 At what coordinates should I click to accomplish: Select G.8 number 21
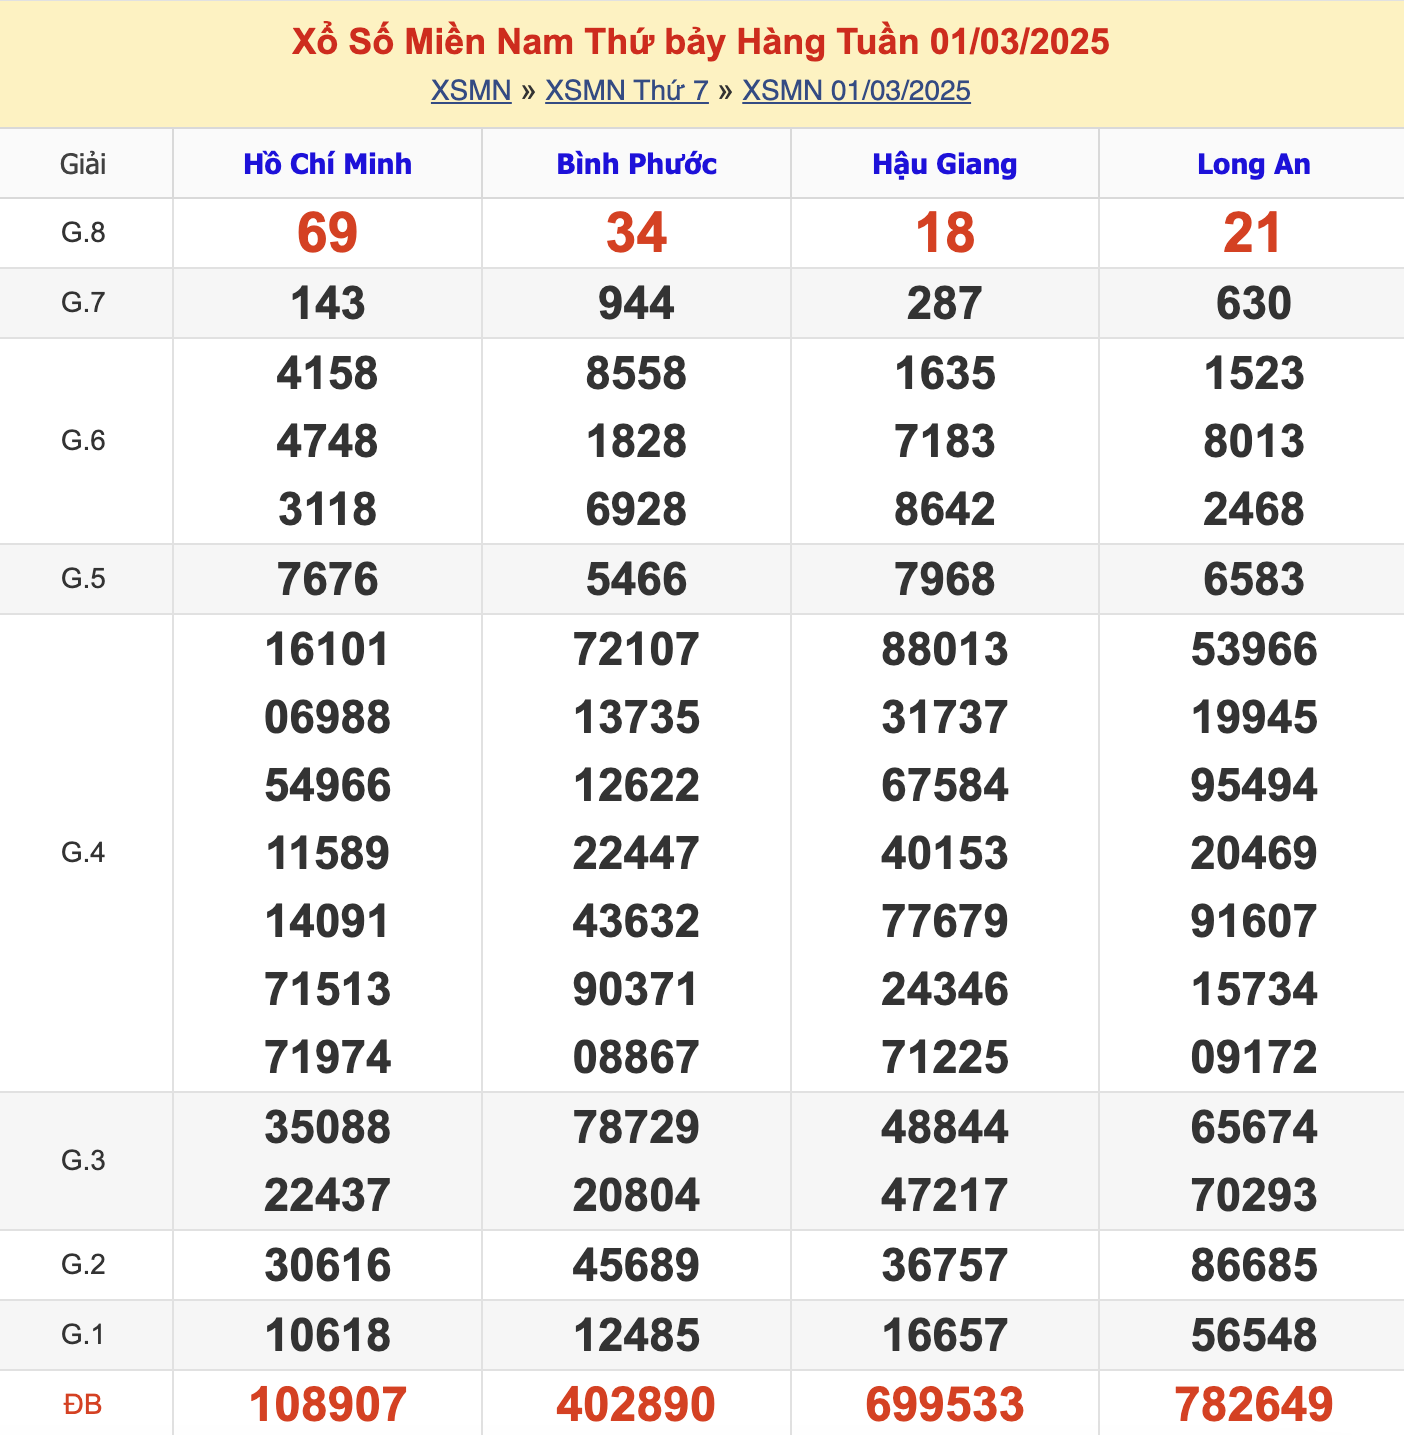coord(1252,233)
